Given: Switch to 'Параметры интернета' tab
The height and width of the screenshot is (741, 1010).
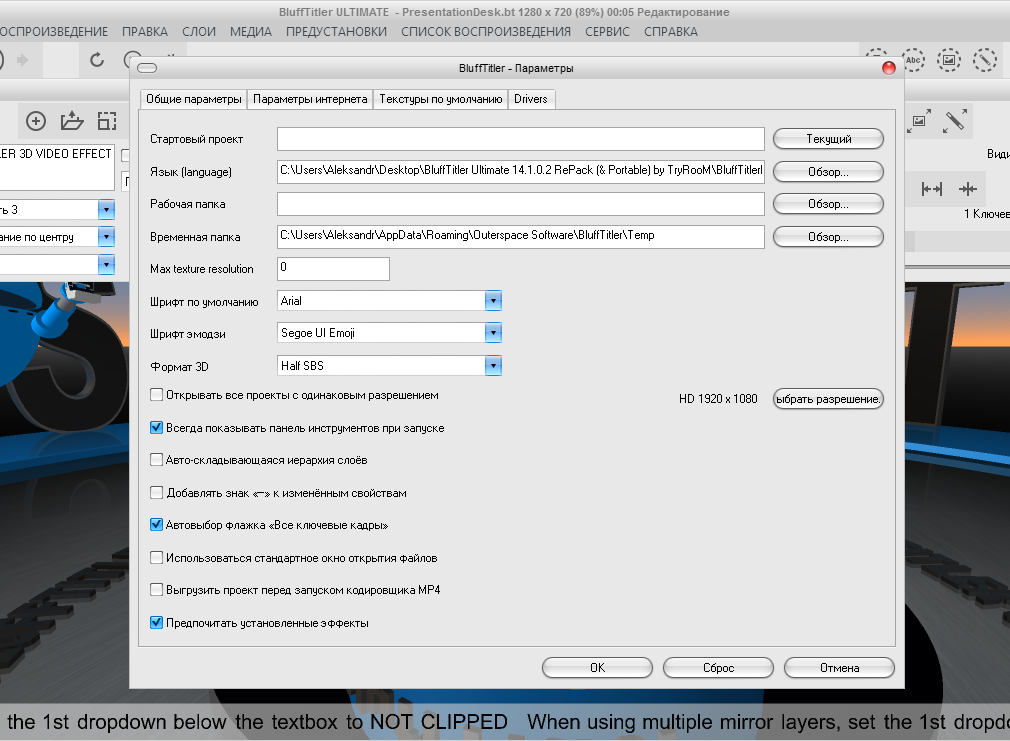Looking at the screenshot, I should (310, 99).
